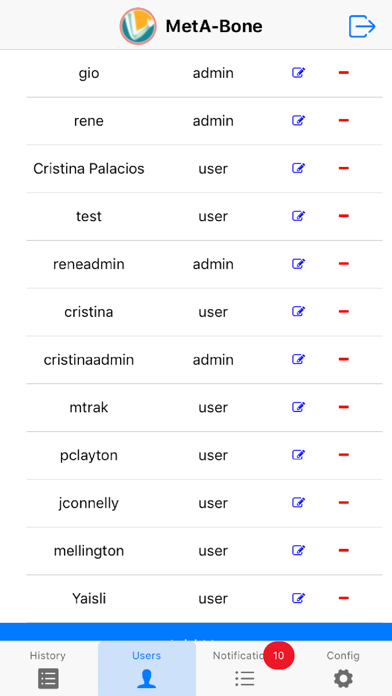Delete the cristina user row

point(344,312)
